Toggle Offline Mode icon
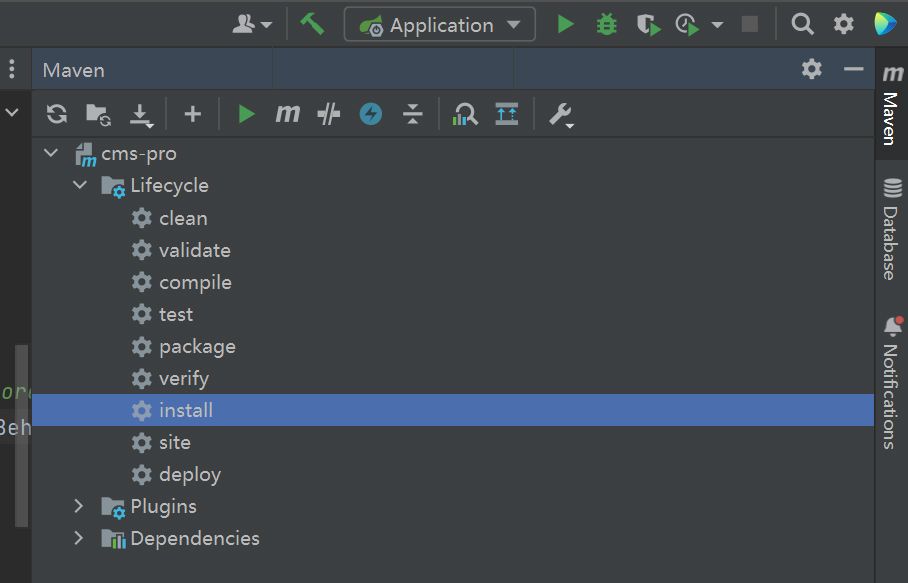Screen dimensions: 908x583 pos(329,114)
